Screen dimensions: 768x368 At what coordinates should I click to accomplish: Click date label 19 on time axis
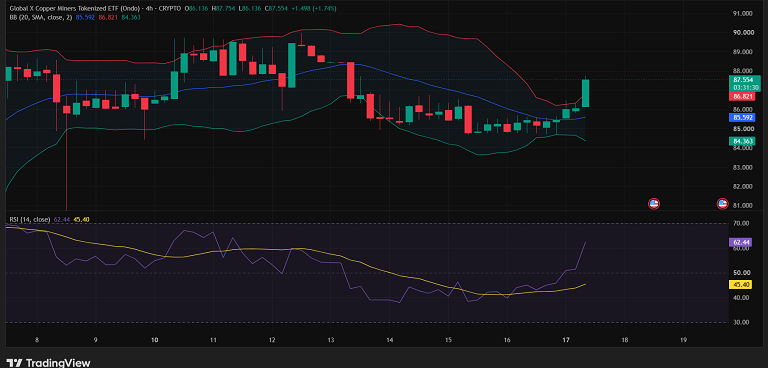click(683, 340)
